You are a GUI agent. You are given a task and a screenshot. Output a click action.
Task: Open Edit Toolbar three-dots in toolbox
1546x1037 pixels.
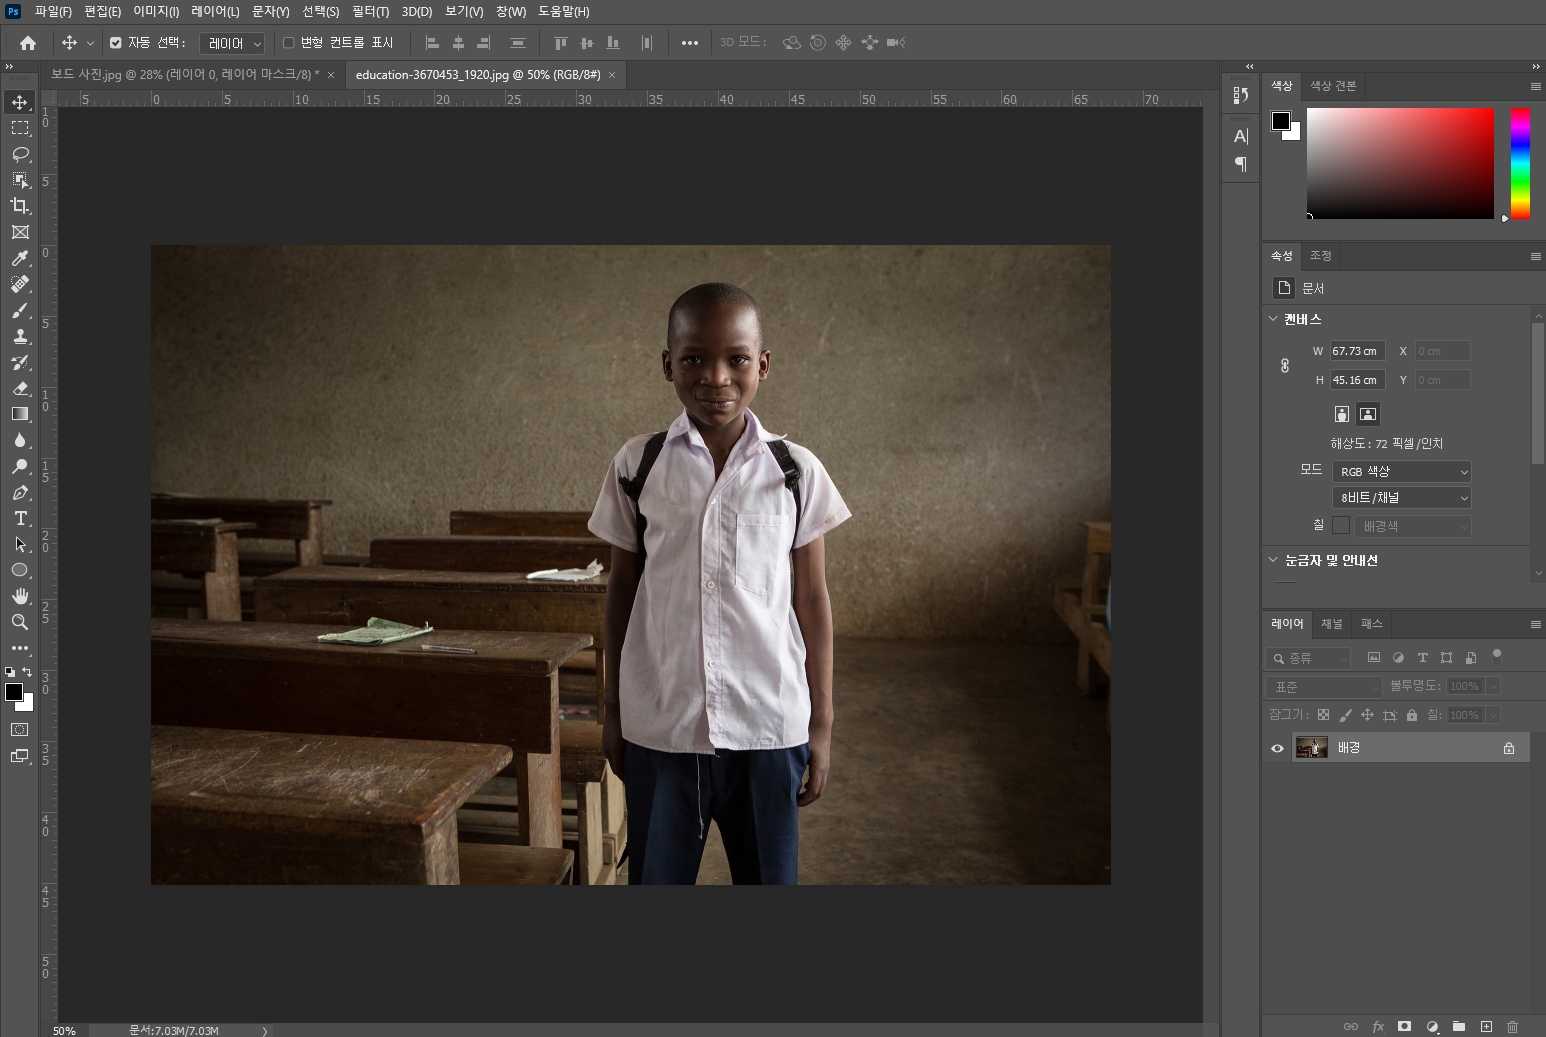[x=19, y=648]
